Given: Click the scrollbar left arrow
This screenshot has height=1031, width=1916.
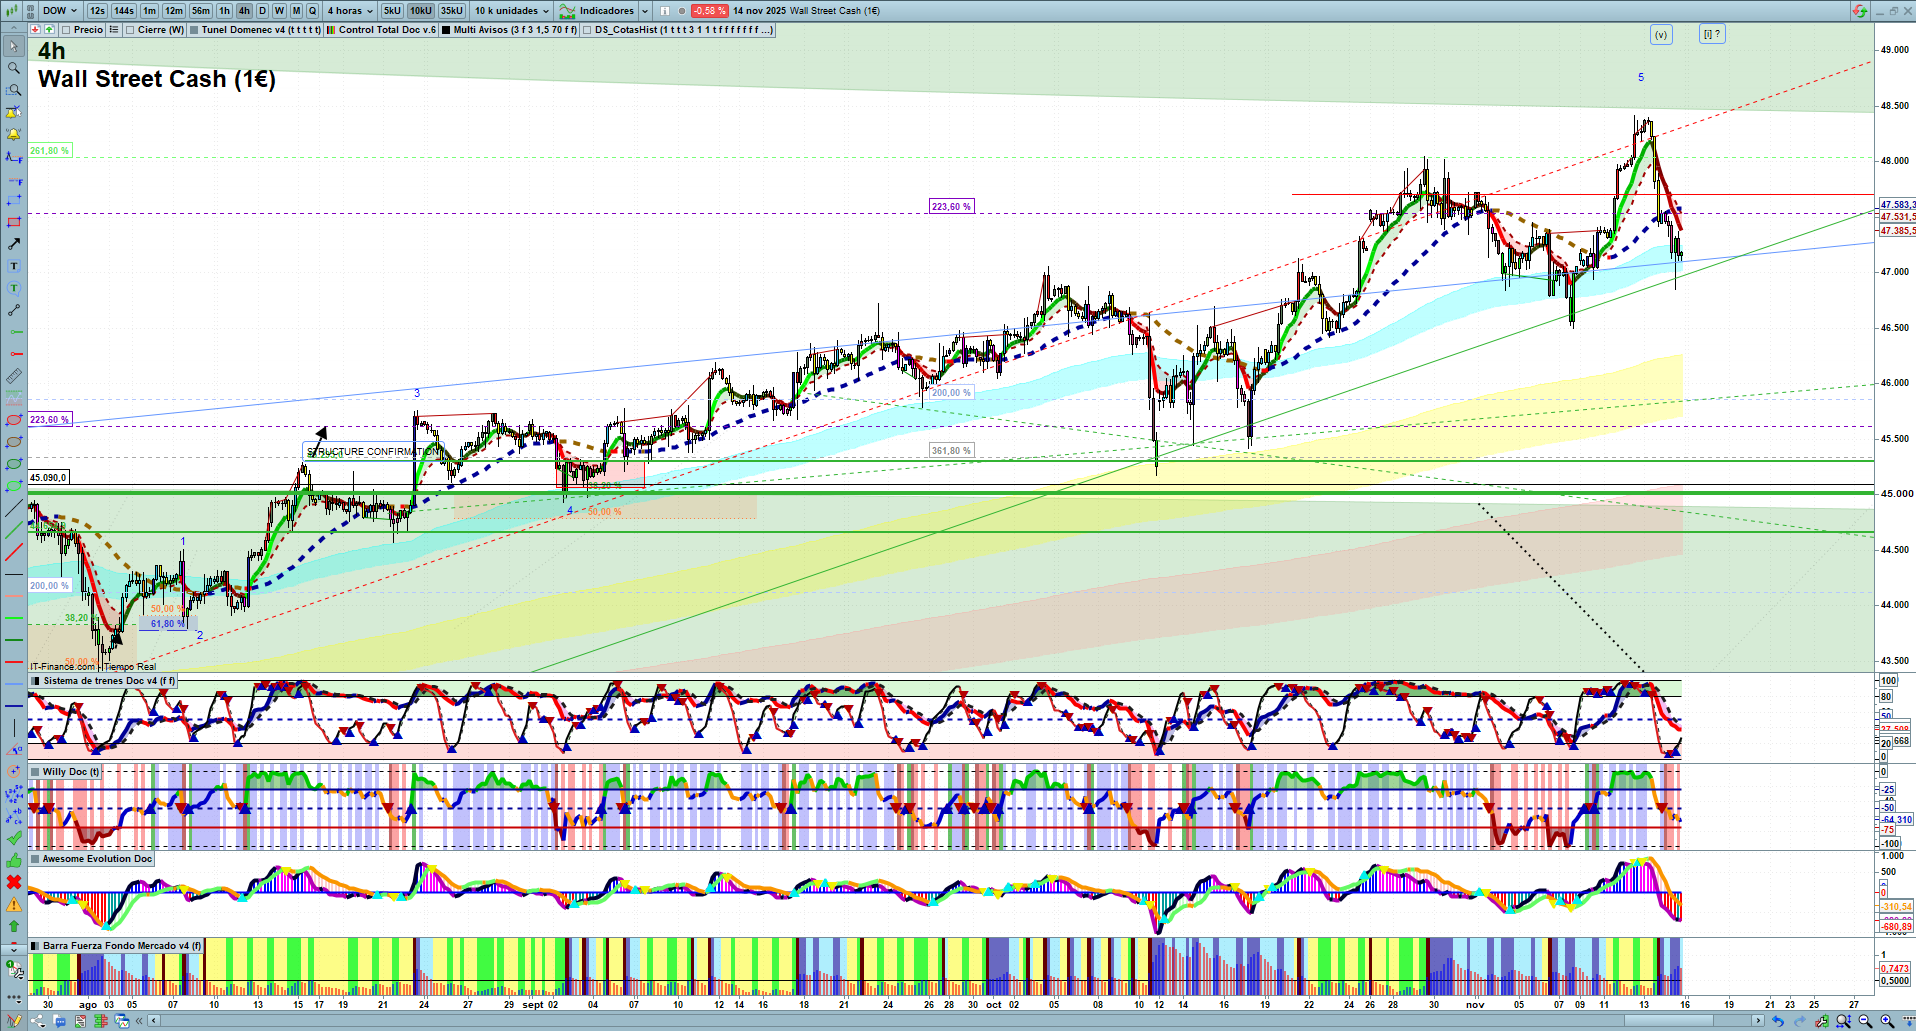Looking at the screenshot, I should click(154, 1021).
